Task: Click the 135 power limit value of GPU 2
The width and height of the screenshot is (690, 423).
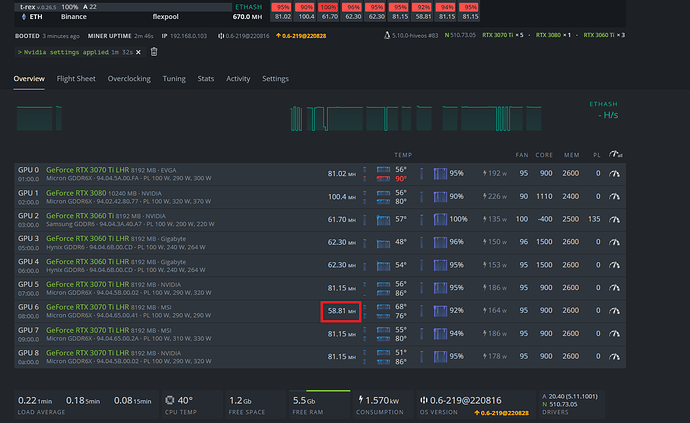Action: [x=594, y=219]
